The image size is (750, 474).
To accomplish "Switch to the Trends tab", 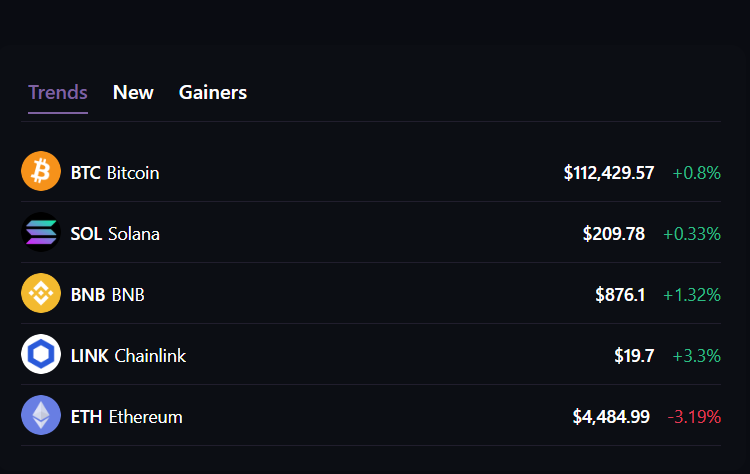I will pos(58,93).
